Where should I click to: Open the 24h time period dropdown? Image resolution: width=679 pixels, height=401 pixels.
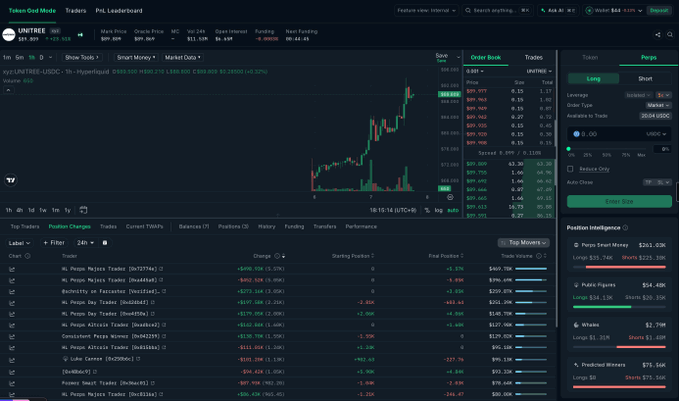85,243
